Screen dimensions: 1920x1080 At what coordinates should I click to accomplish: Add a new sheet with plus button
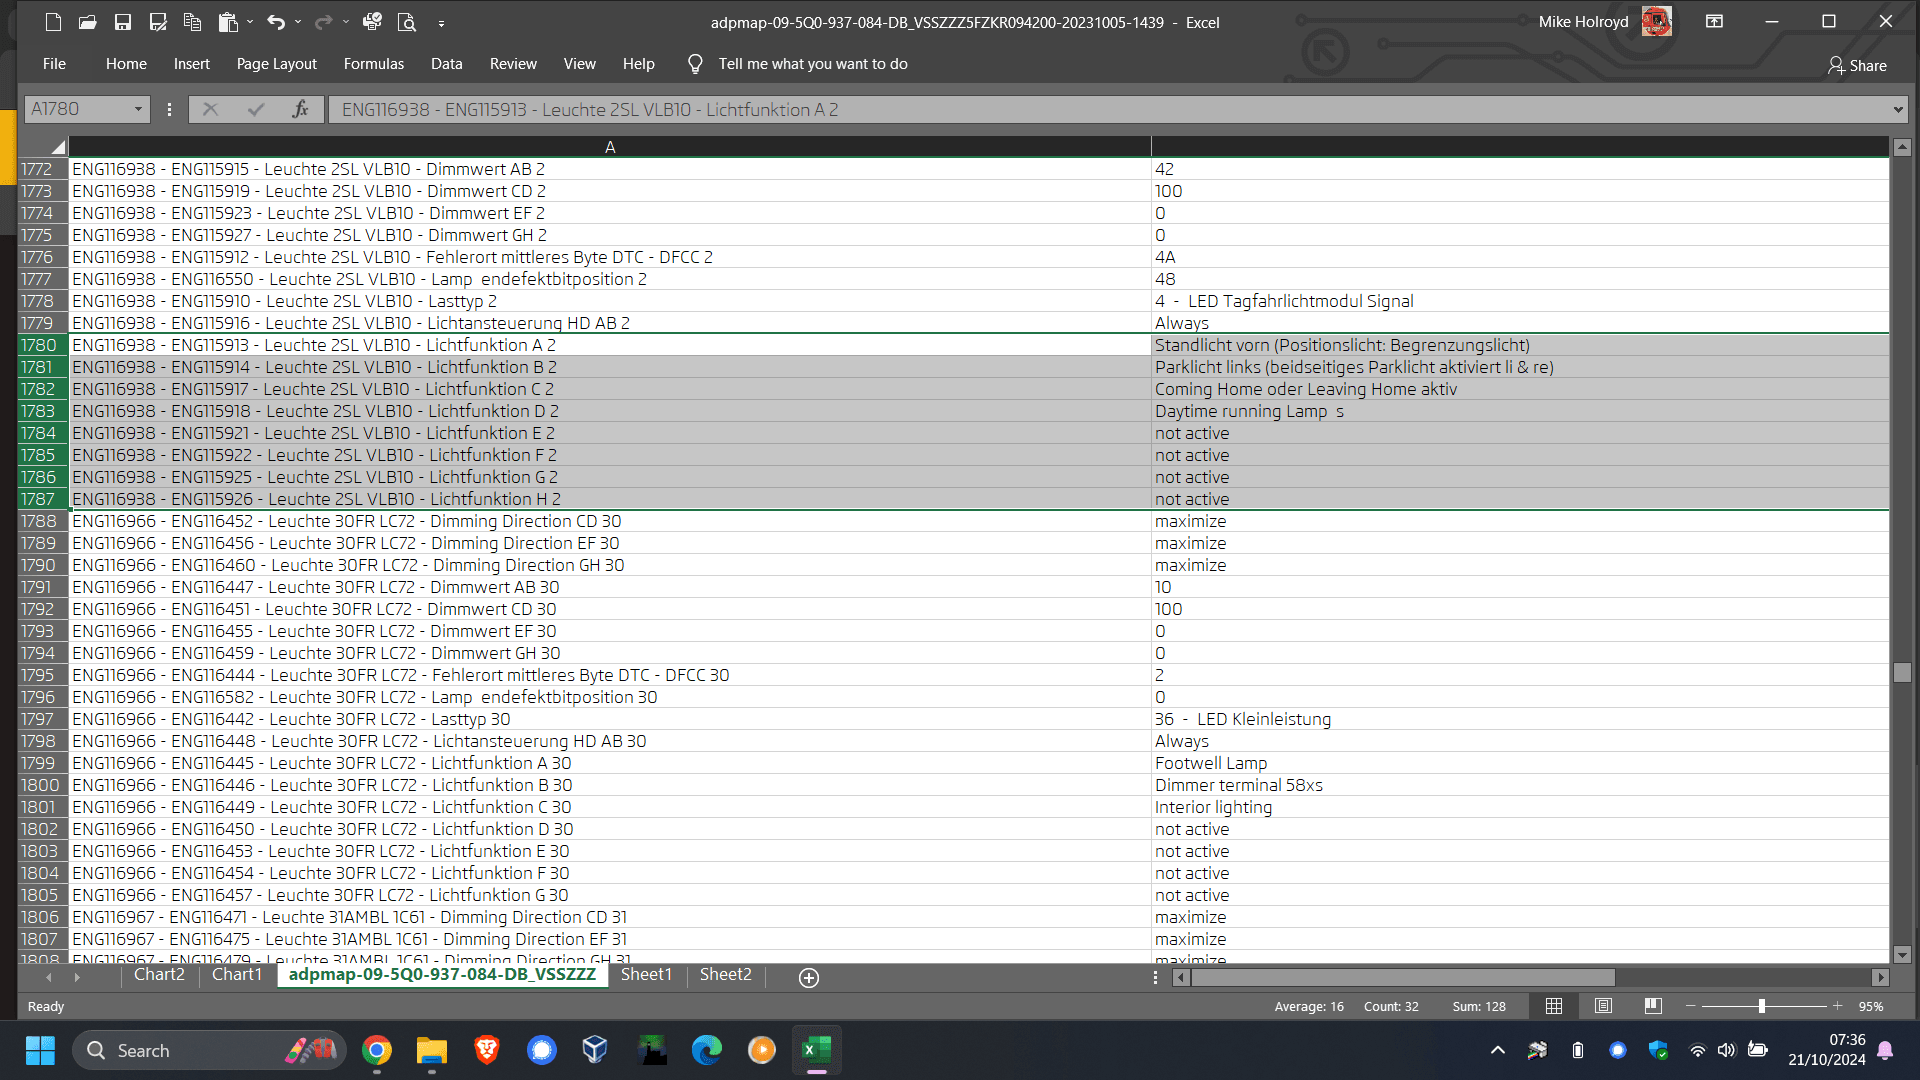(x=809, y=977)
